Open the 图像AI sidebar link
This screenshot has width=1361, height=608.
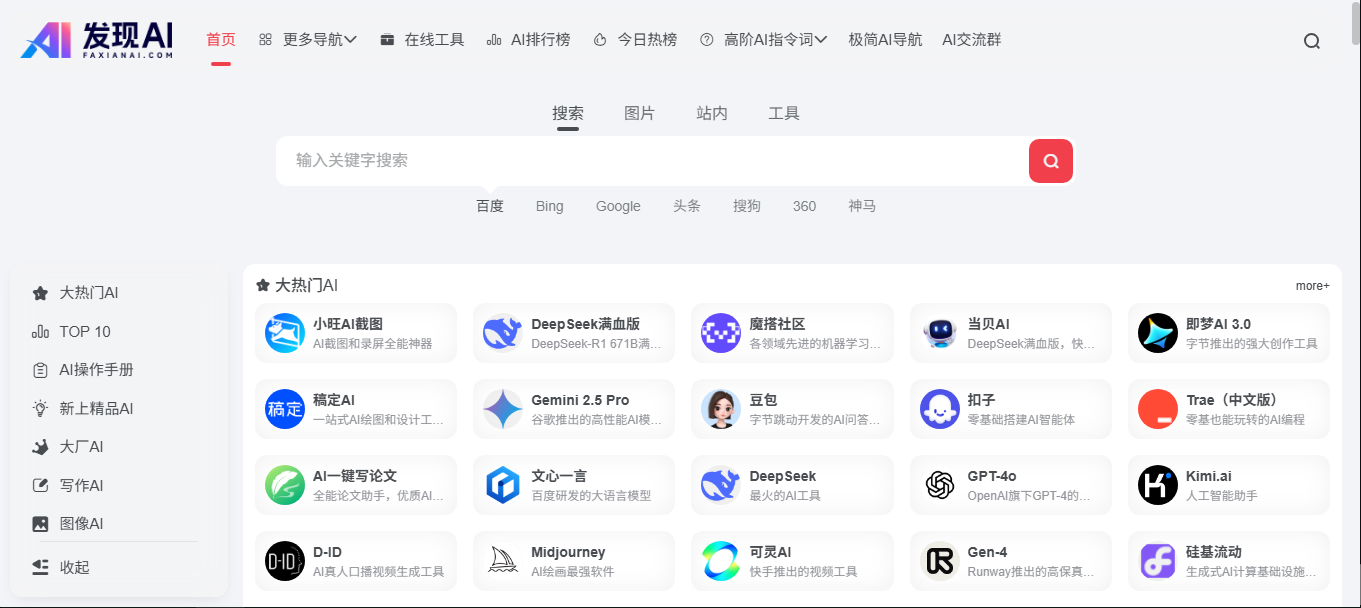[x=81, y=523]
